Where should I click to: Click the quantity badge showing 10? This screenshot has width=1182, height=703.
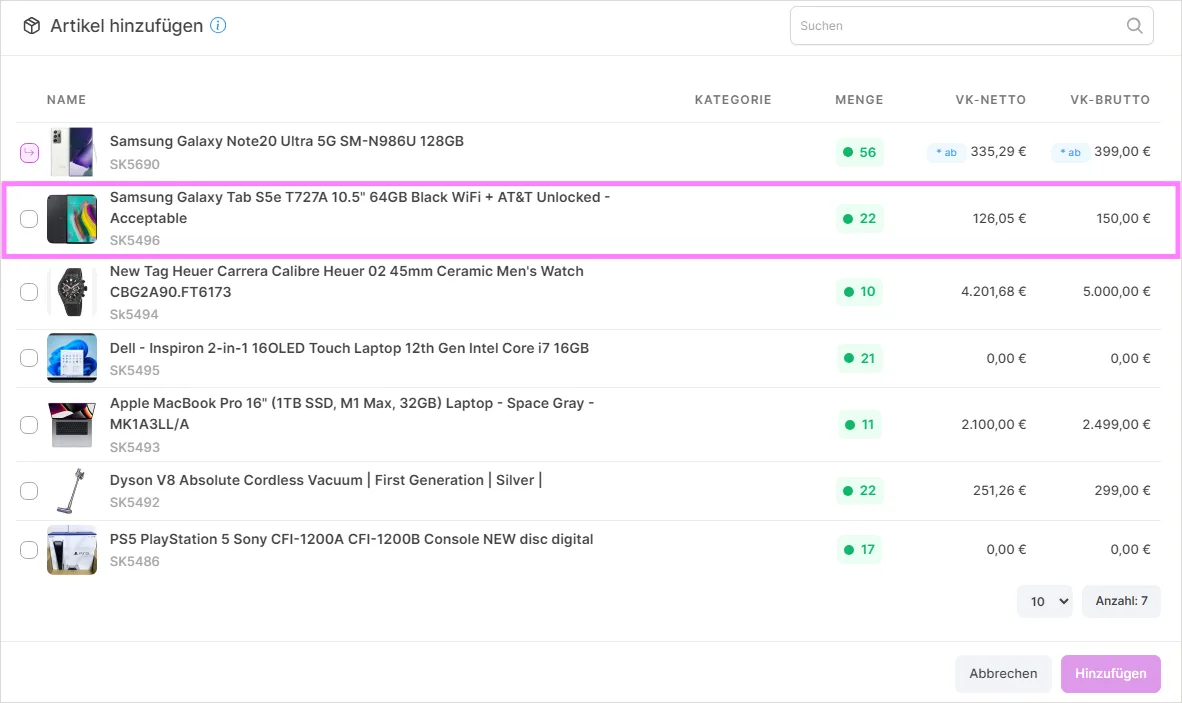pos(859,292)
